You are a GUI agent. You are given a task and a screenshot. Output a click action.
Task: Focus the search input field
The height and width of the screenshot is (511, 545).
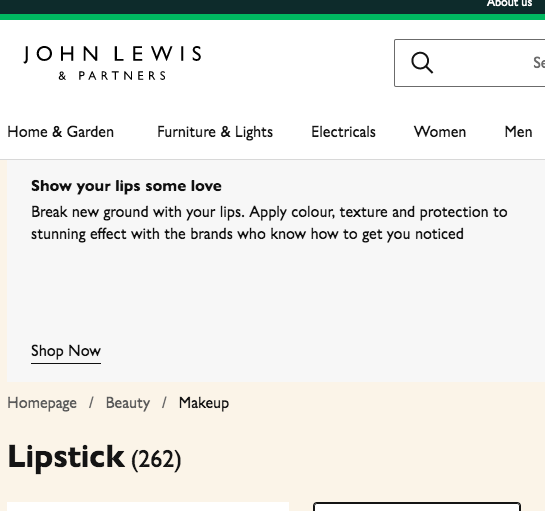[x=470, y=63]
